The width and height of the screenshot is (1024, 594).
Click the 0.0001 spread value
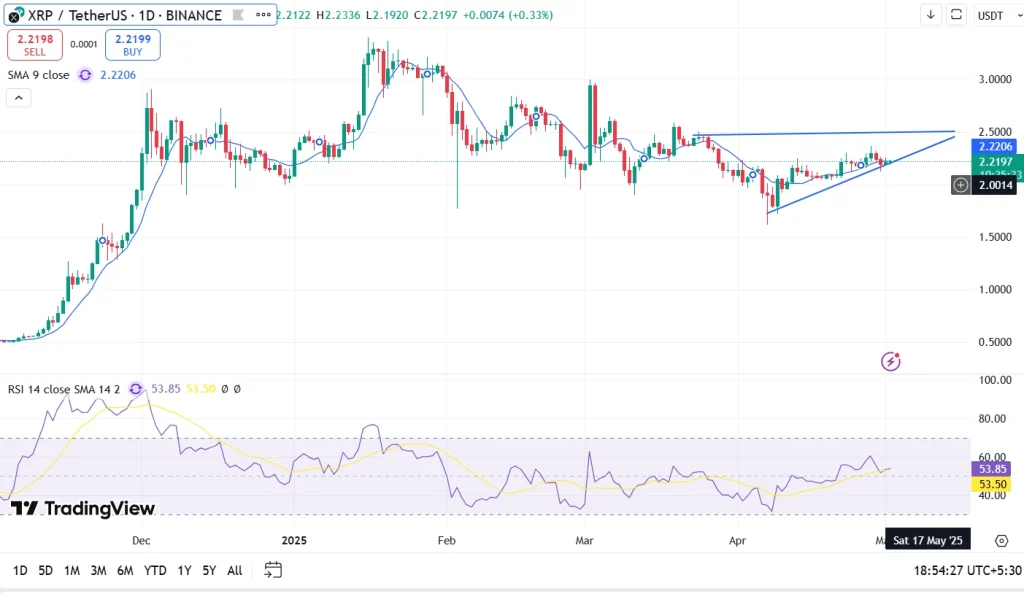coord(84,44)
